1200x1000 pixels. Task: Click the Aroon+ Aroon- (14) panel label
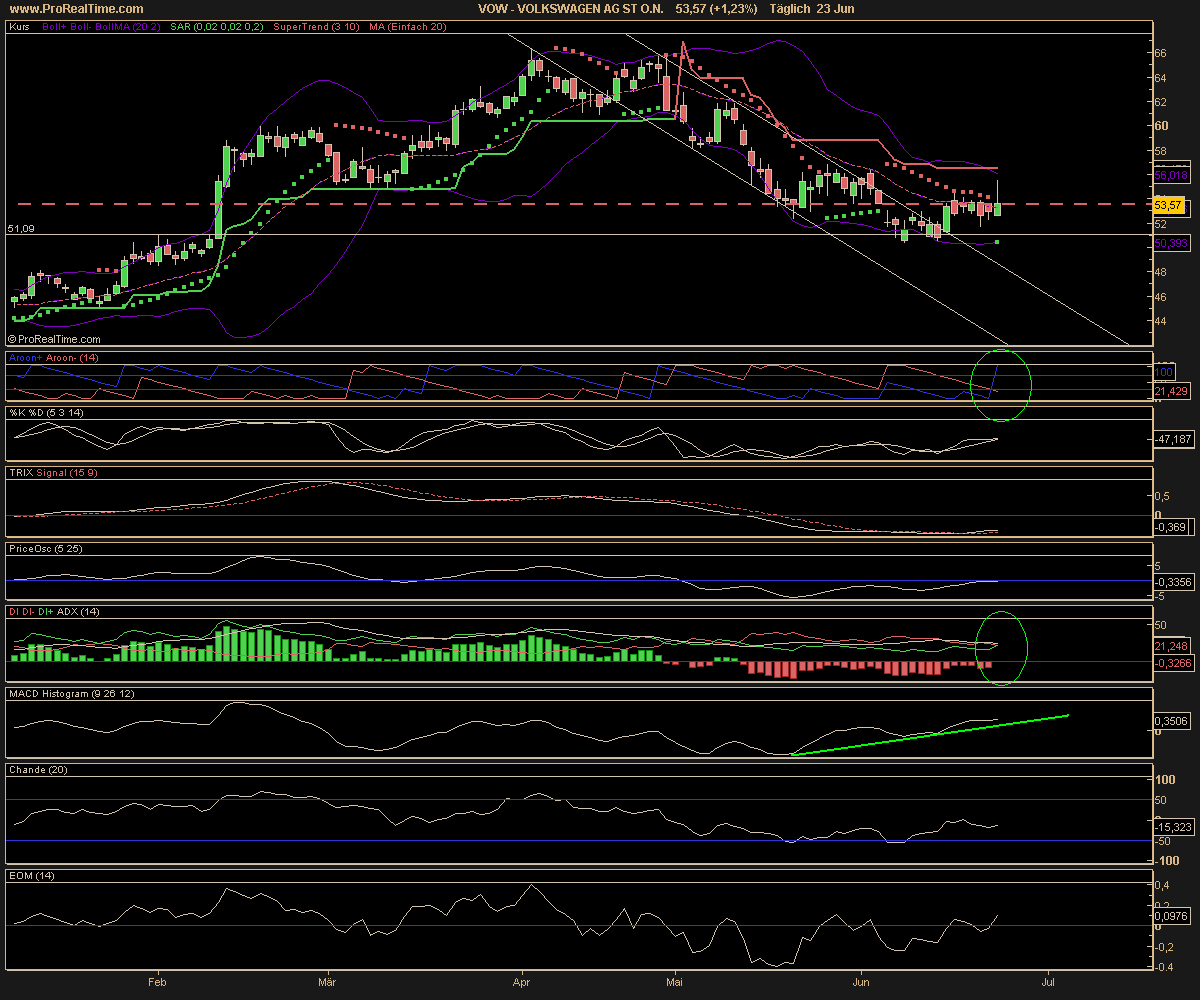point(54,357)
